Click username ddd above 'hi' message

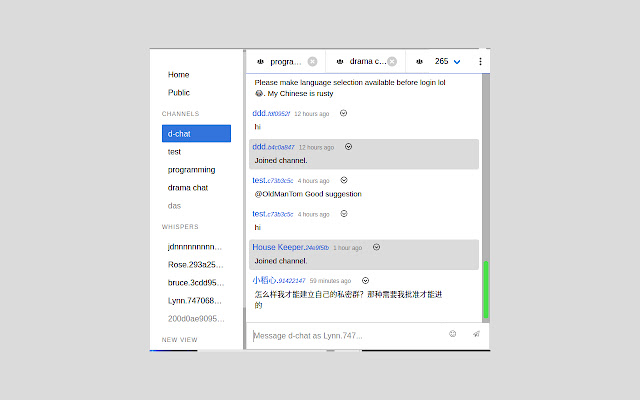(x=271, y=113)
